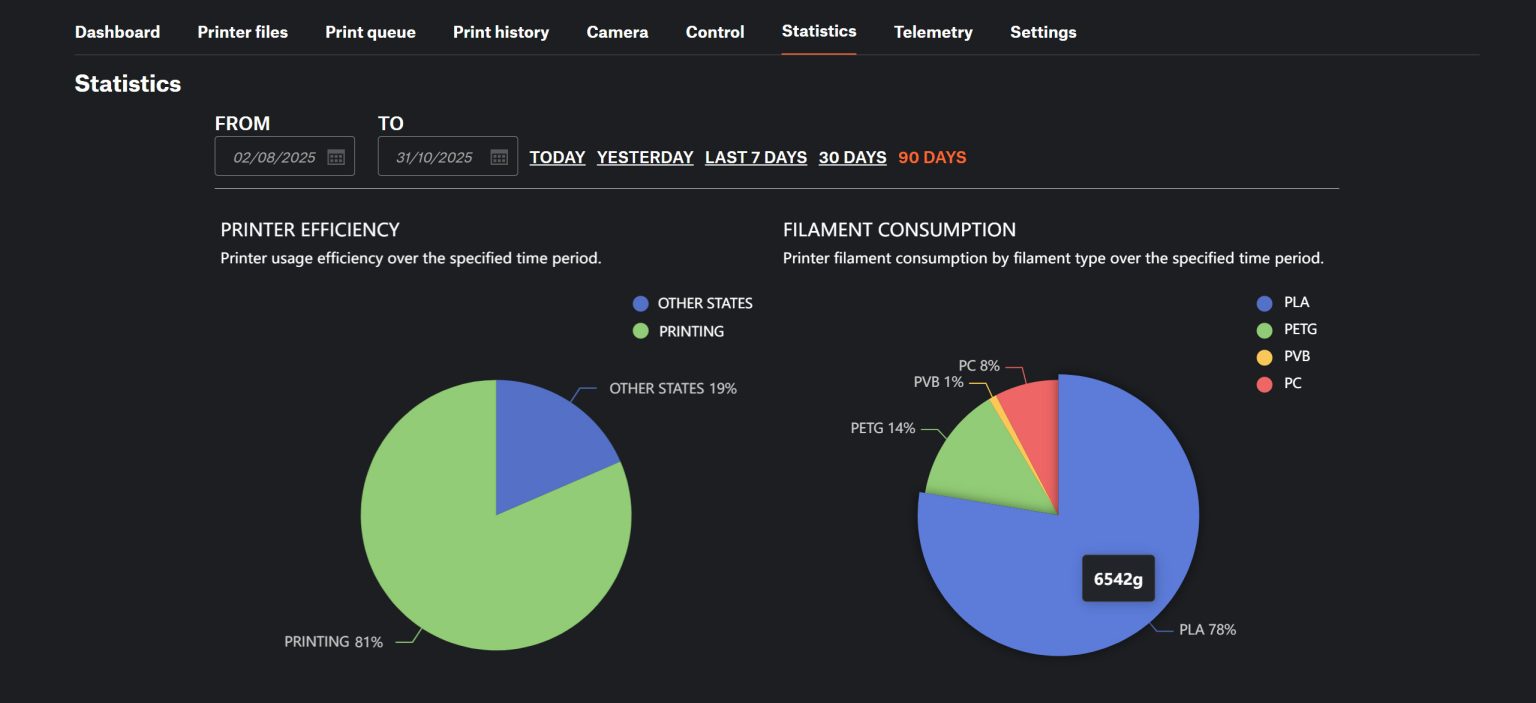Open the FROM date calendar icon
The height and width of the screenshot is (703, 1536).
(x=336, y=157)
